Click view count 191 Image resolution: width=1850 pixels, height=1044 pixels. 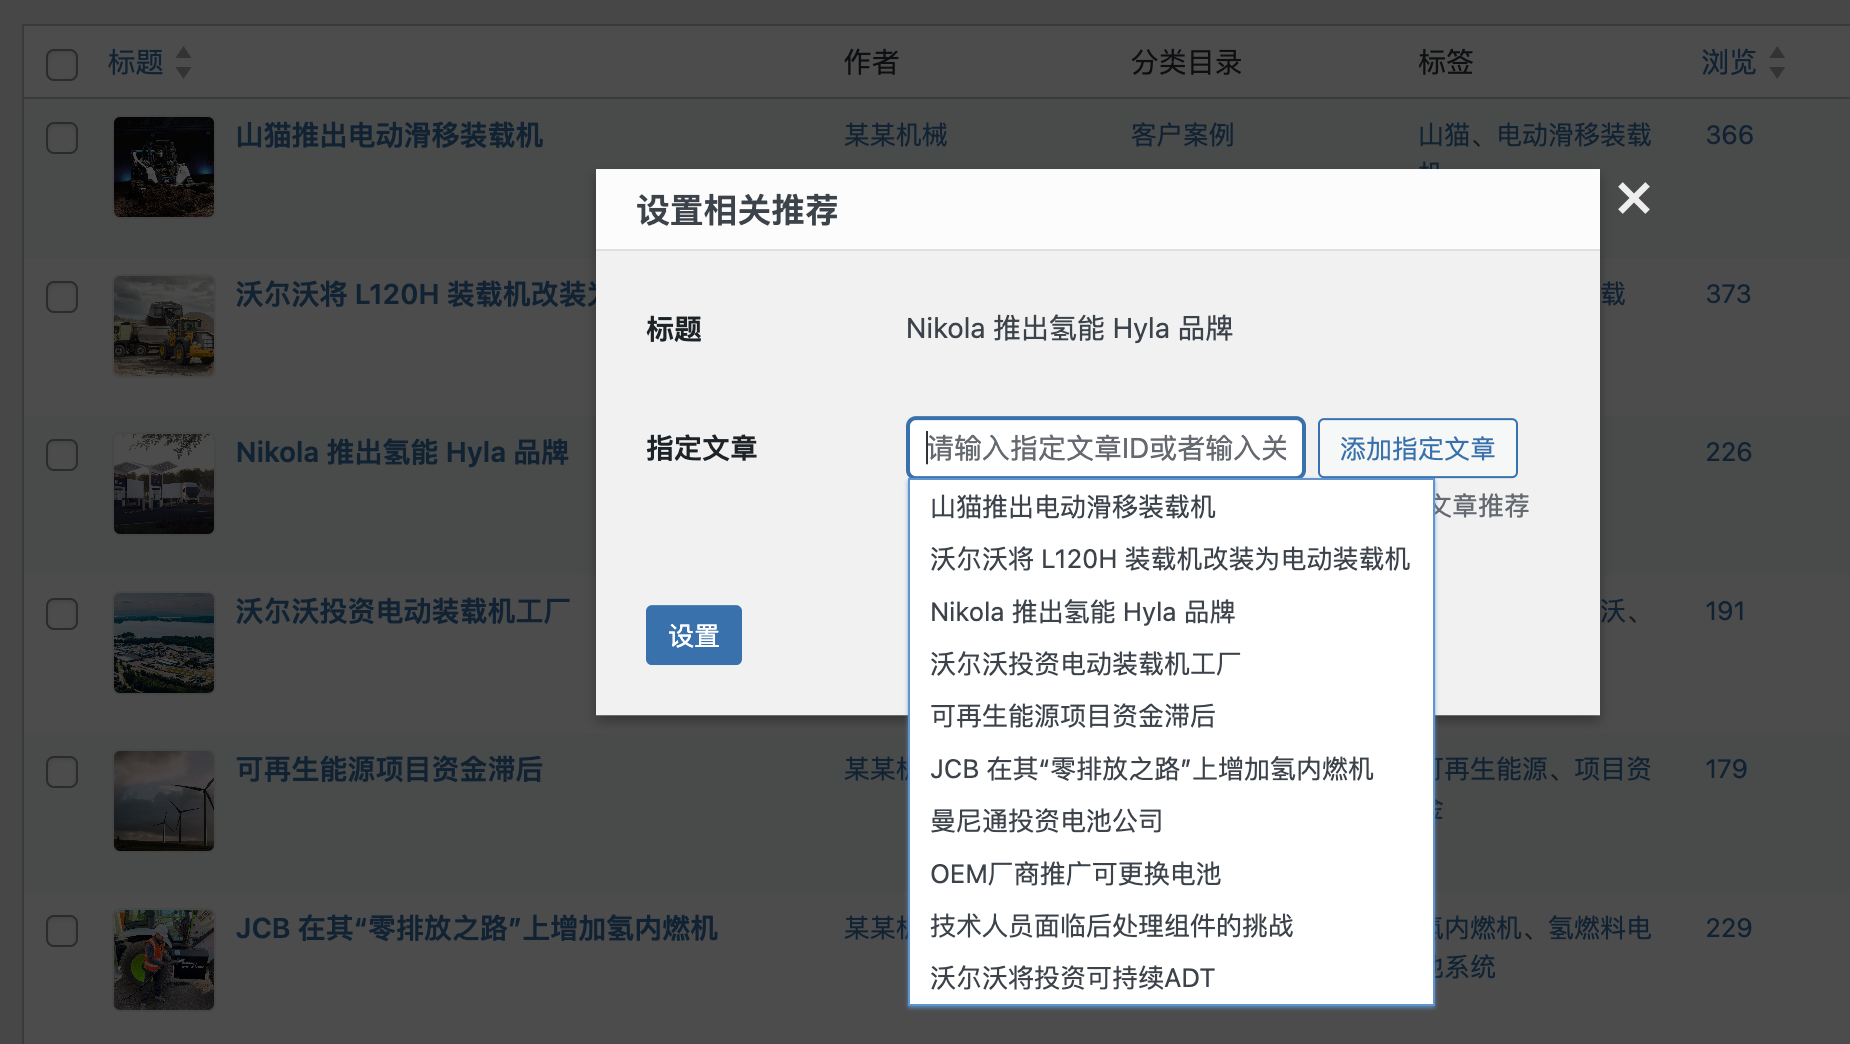1725,611
